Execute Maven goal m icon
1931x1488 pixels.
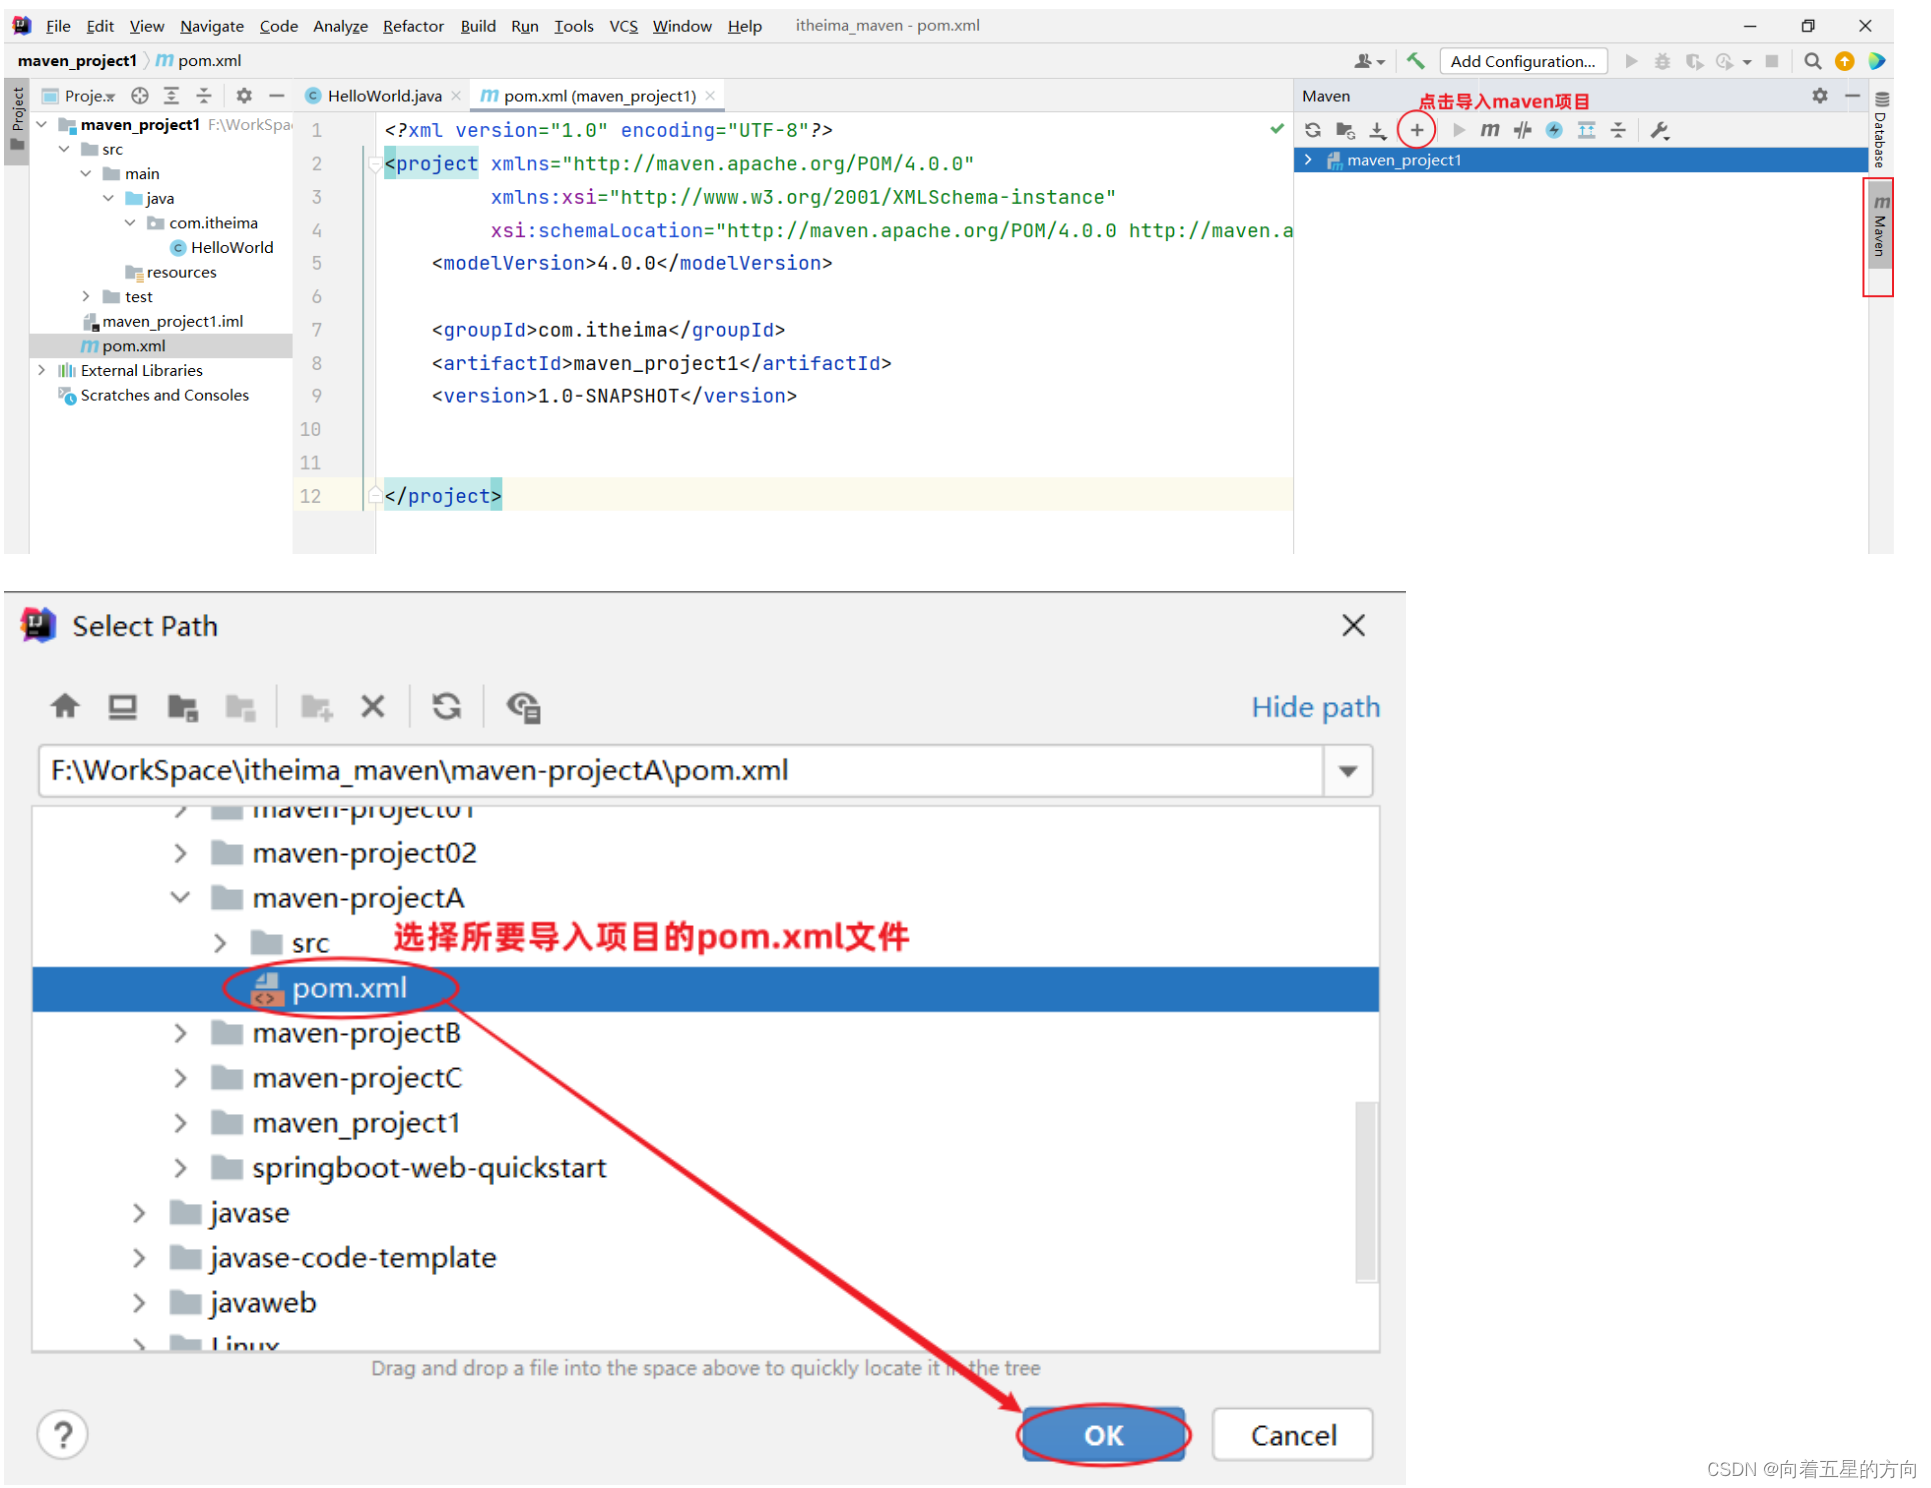click(1489, 130)
